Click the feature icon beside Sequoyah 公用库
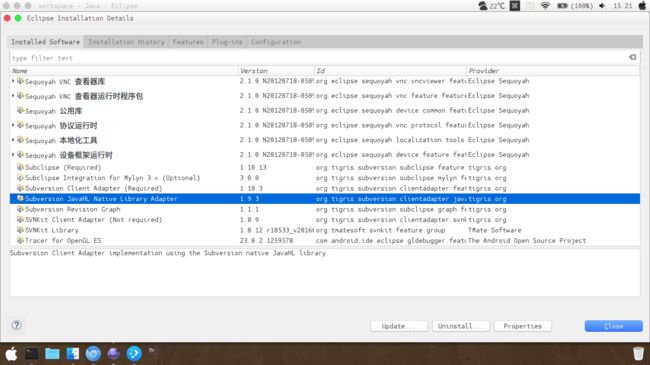Image resolution: width=650 pixels, height=365 pixels. click(20, 110)
